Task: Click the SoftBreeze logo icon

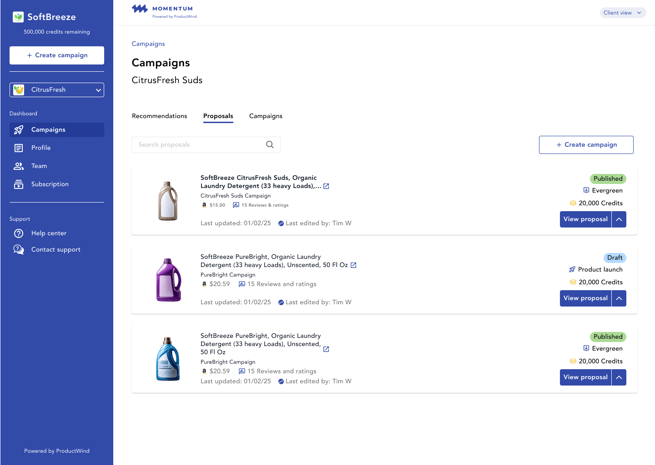Action: point(18,17)
